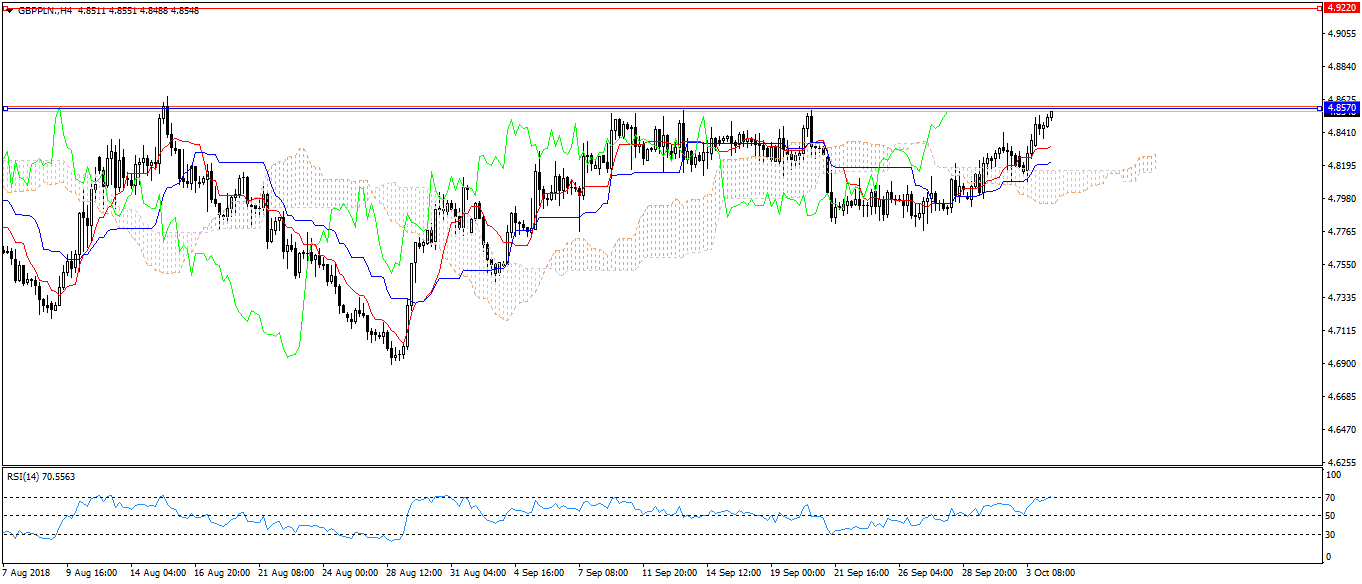Click the chart dropdown arrow beside GBPPLN
1362x584 pixels.
pos(7,9)
